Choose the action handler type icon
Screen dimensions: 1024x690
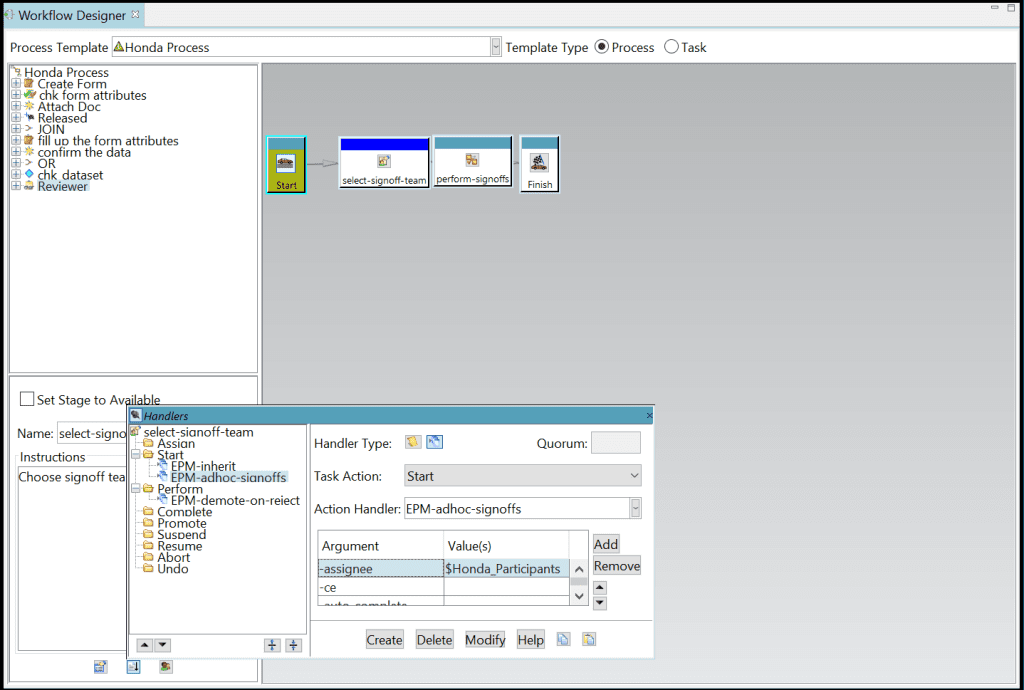(435, 442)
